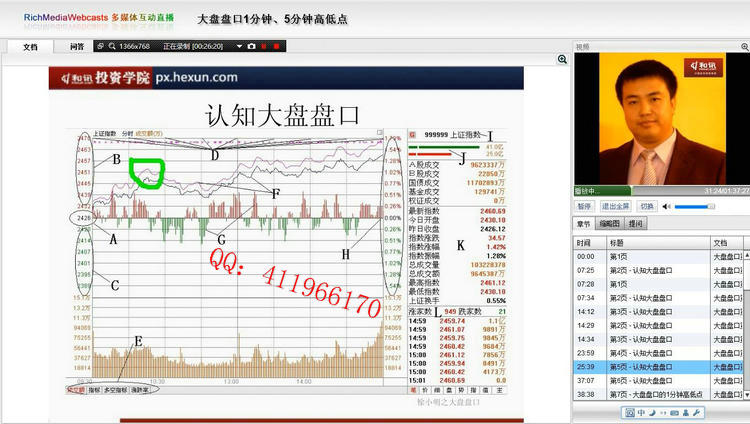Click the 时间 column header
750x424 pixels.
(589, 243)
